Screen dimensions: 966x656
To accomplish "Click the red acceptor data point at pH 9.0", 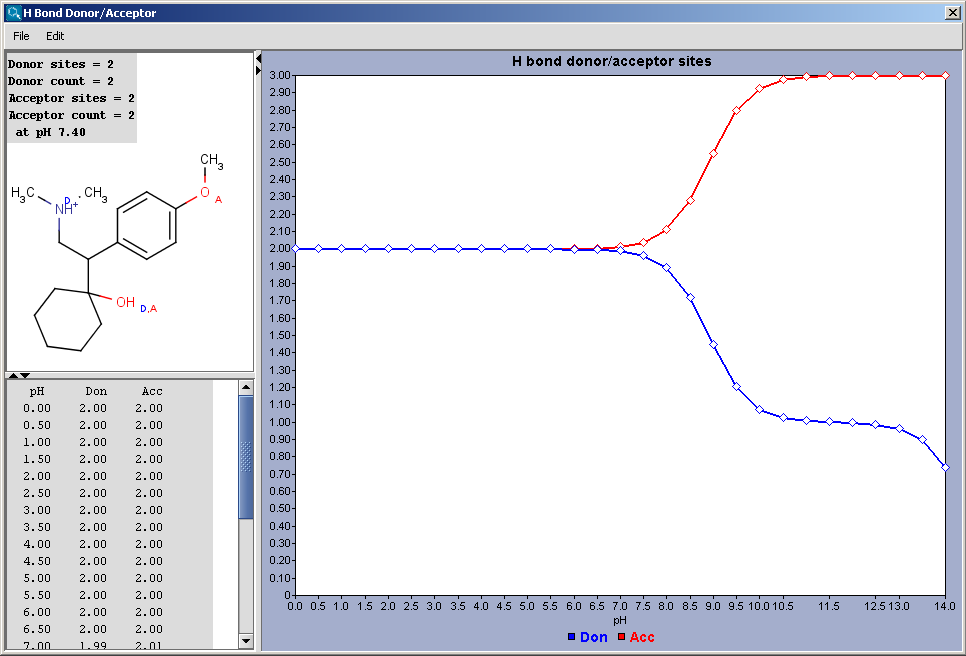I will pos(713,153).
